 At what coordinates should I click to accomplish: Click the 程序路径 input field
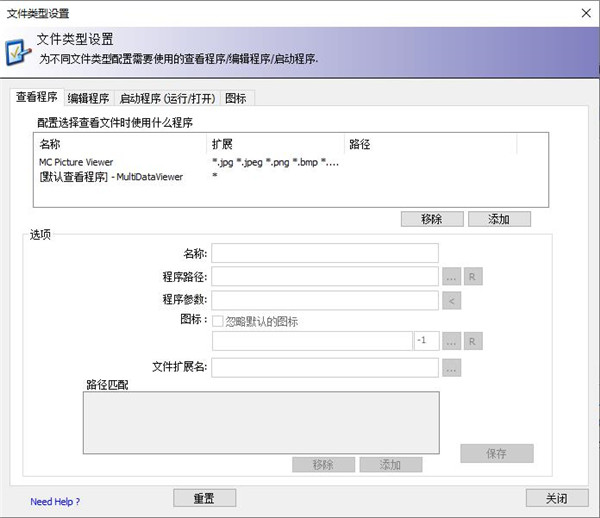pyautogui.click(x=324, y=276)
